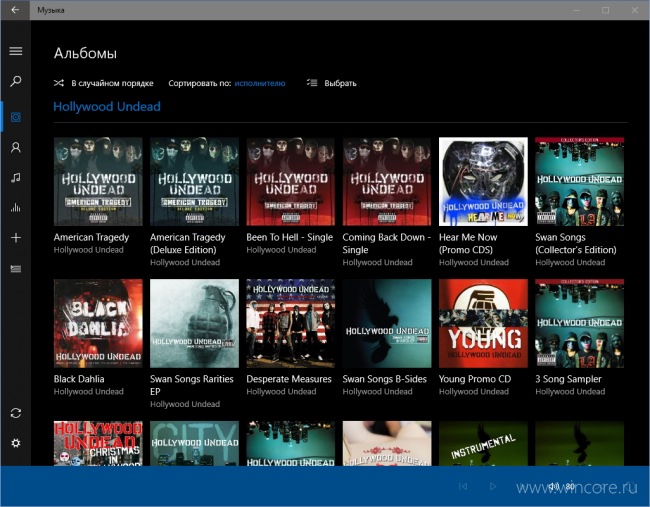The image size is (650, 507).
Task: Open Swan Songs Rarities EP cover
Action: coord(194,323)
